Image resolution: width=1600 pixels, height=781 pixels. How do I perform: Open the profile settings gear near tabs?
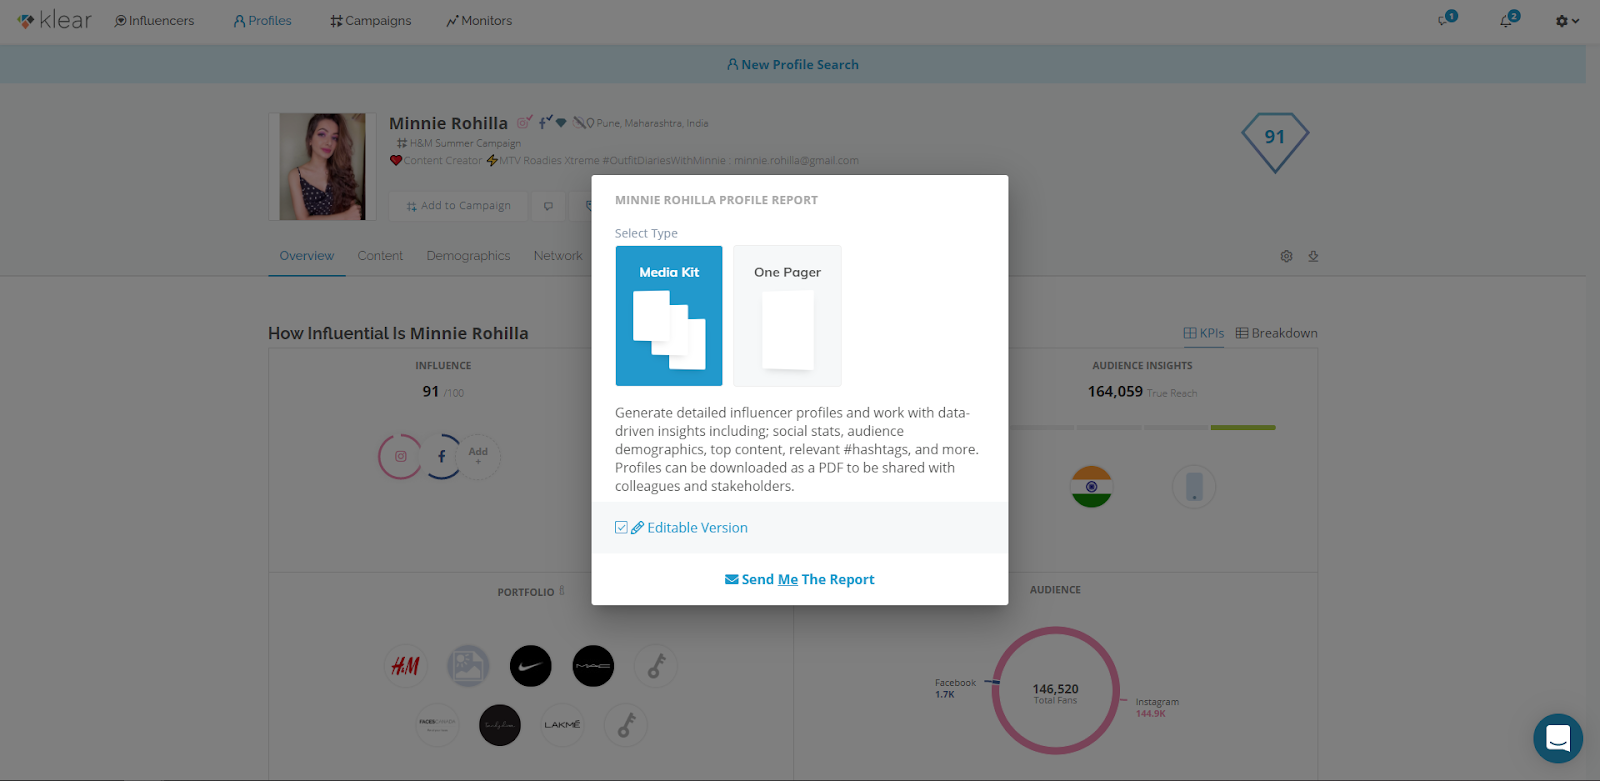1286,256
